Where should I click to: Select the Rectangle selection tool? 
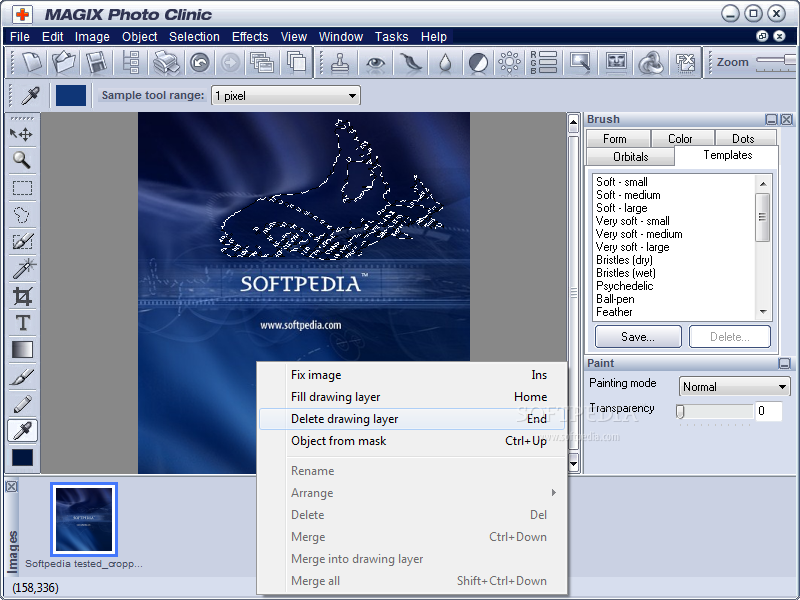22,188
